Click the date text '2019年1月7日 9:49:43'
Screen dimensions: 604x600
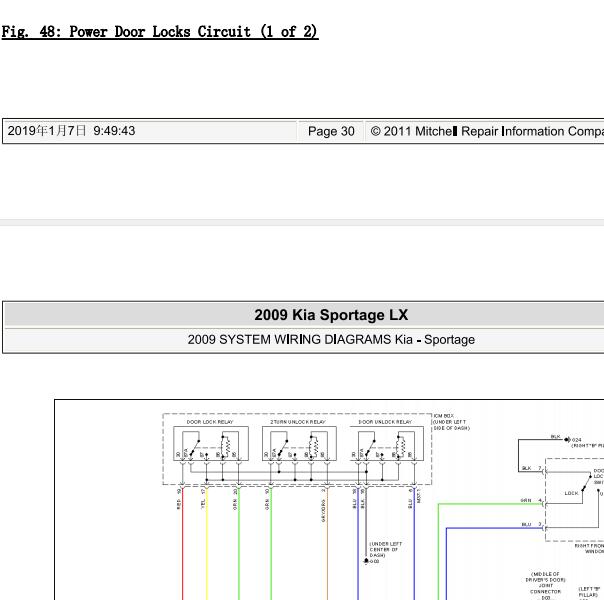click(x=72, y=131)
